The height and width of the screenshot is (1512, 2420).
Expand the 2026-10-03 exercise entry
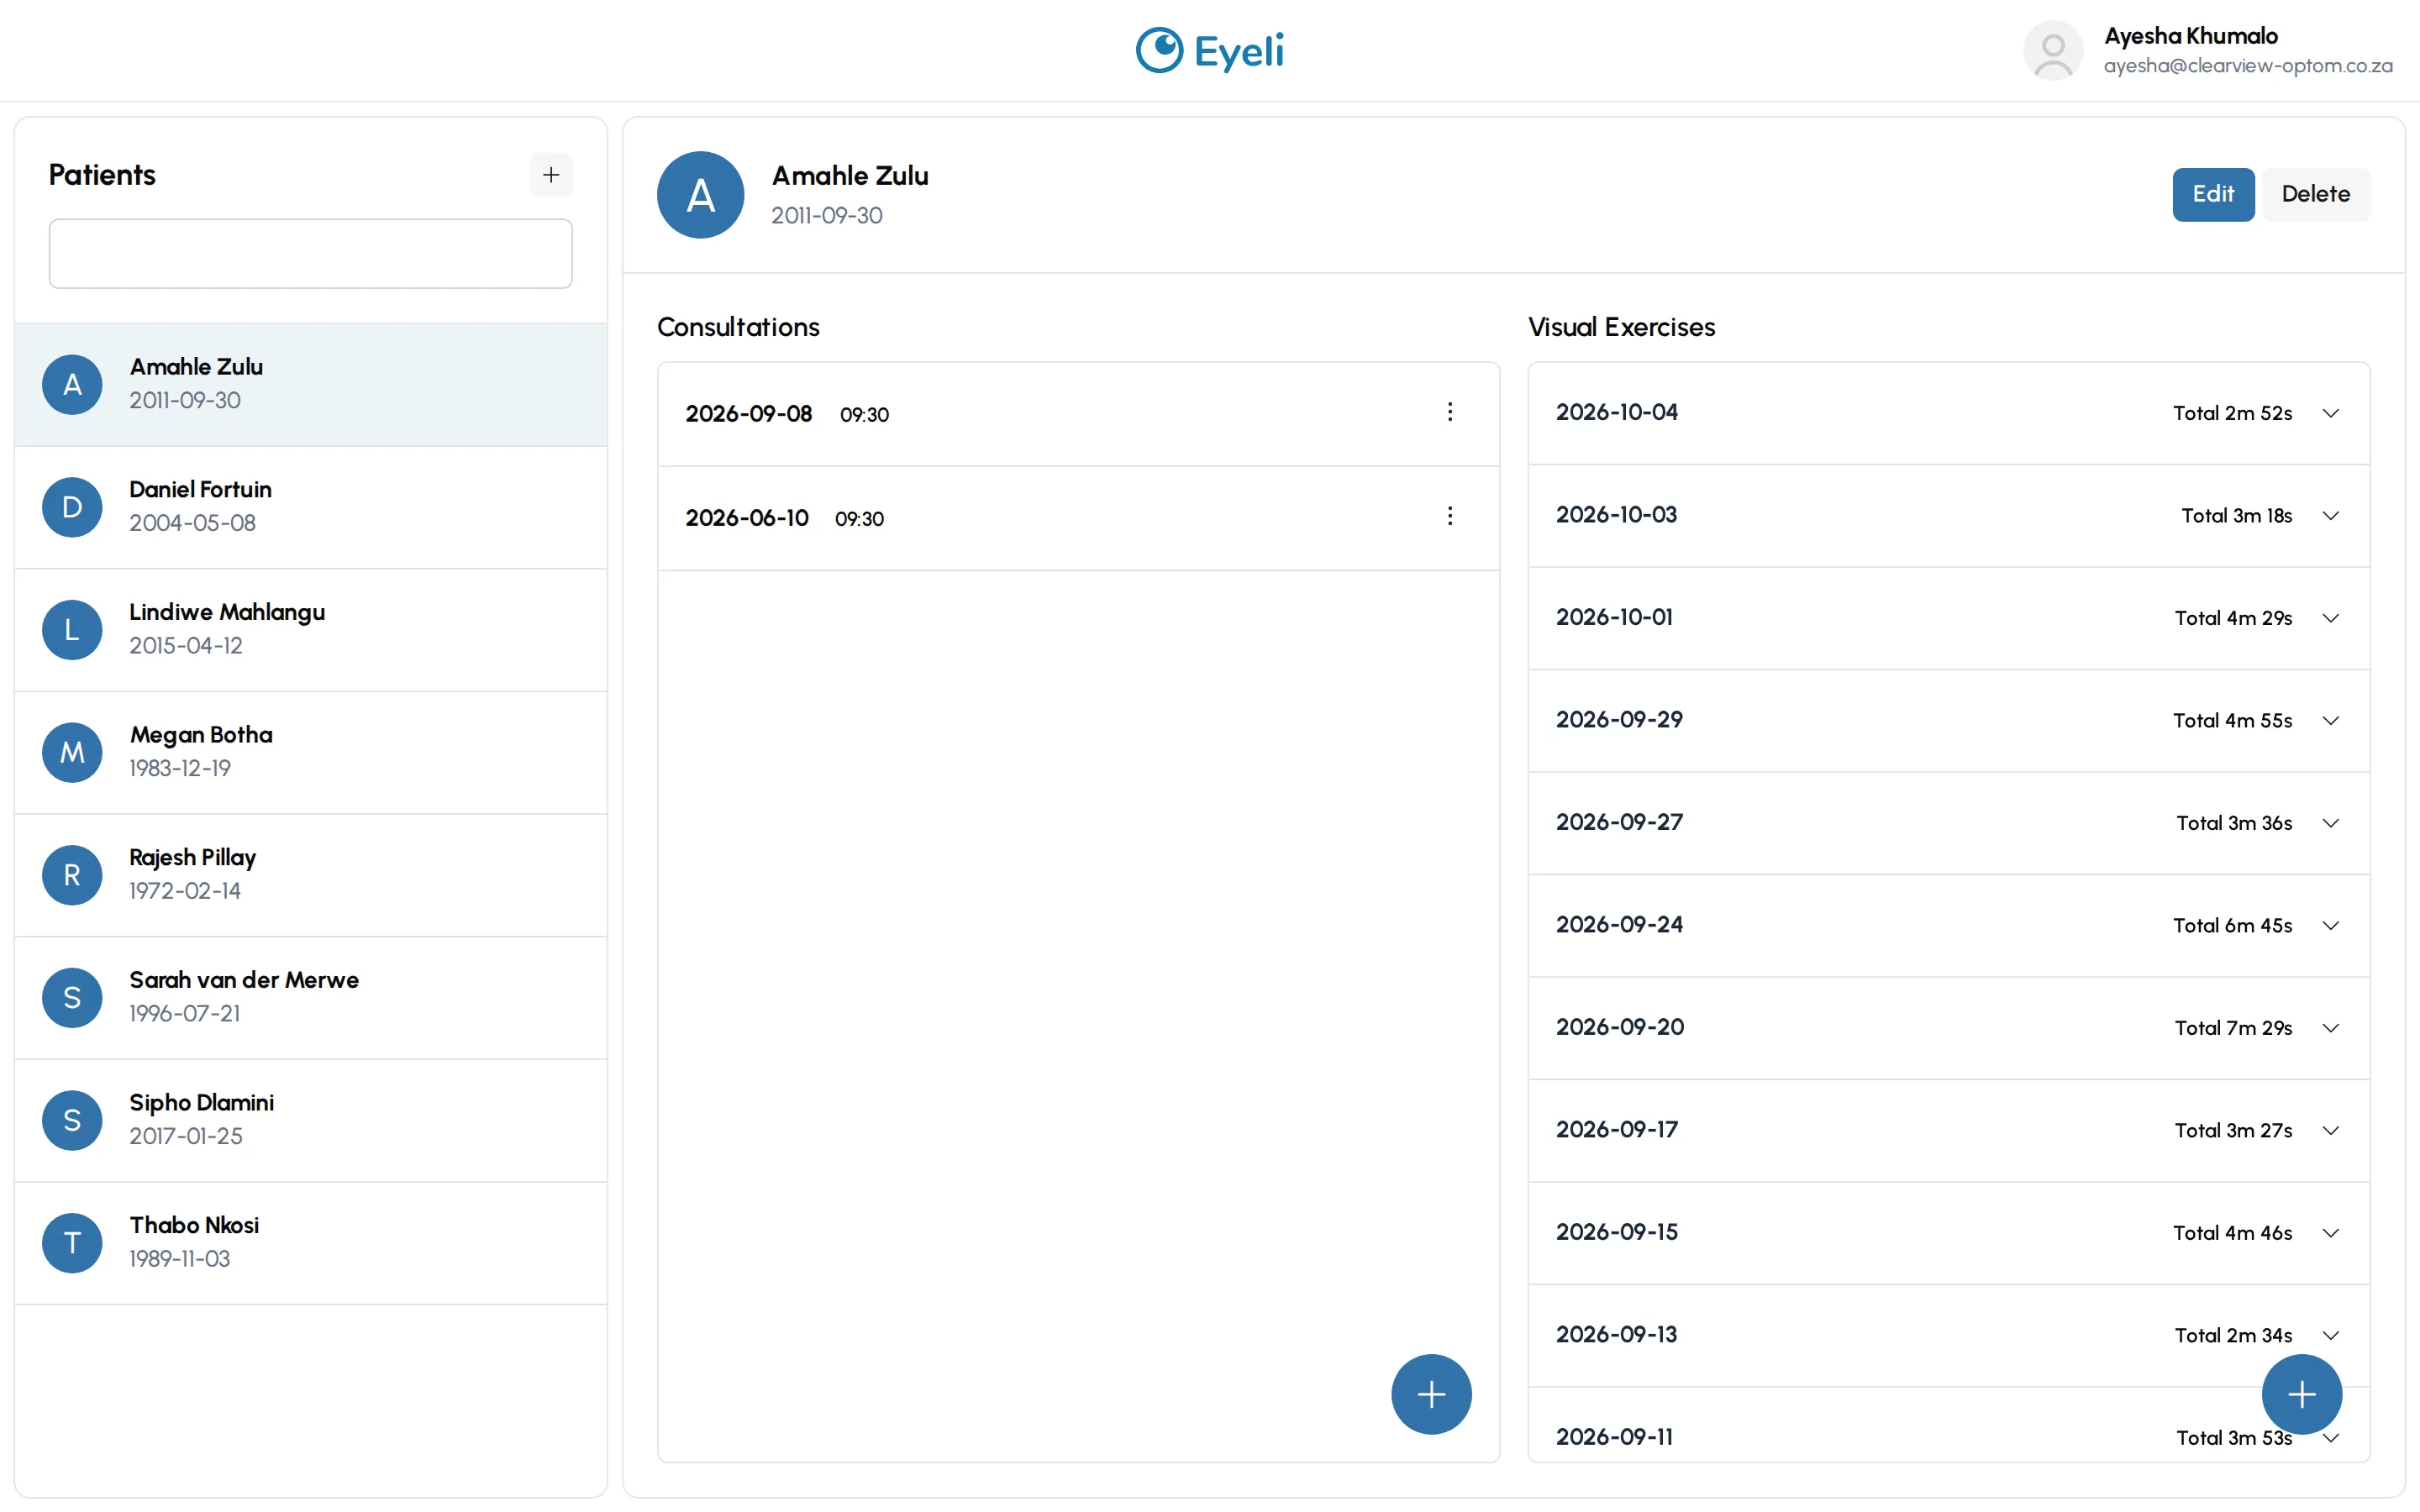2331,516
